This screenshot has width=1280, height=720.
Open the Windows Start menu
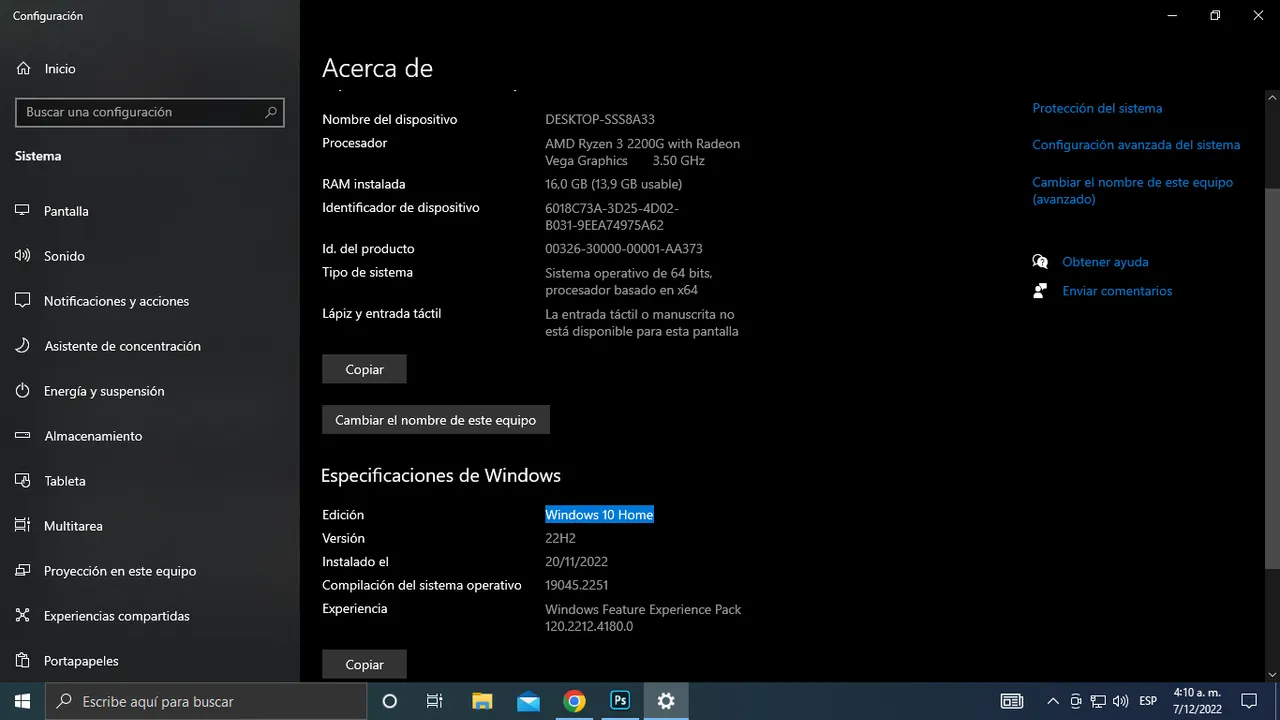click(22, 701)
